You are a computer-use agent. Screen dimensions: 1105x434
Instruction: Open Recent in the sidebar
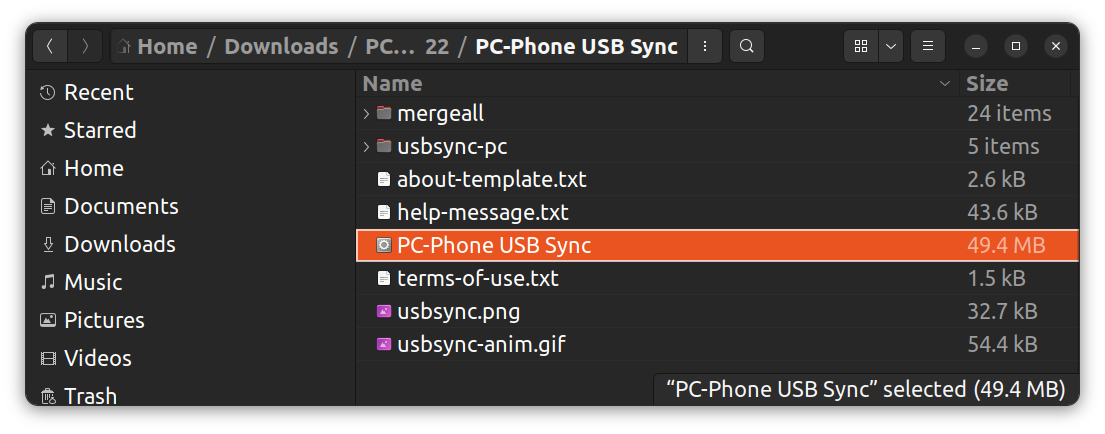(99, 92)
